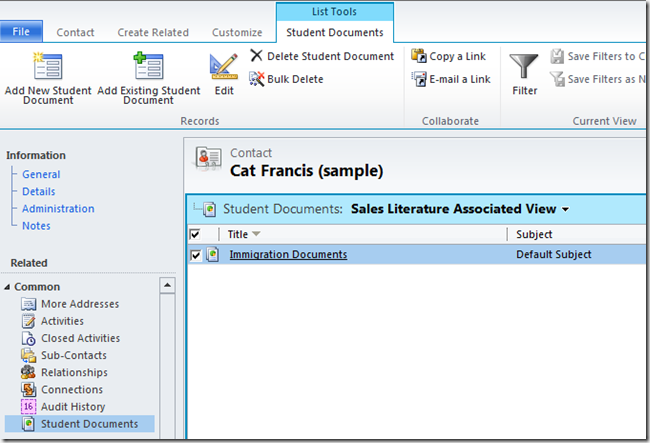Click Delete Student Document X icon
Image resolution: width=650 pixels, height=443 pixels.
pos(257,55)
